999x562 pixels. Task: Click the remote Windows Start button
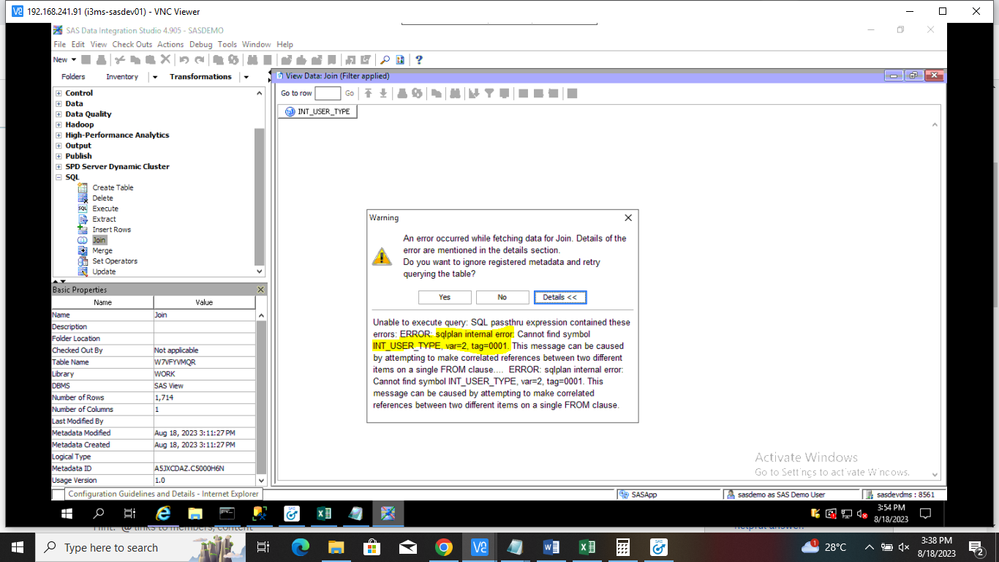tap(67, 514)
